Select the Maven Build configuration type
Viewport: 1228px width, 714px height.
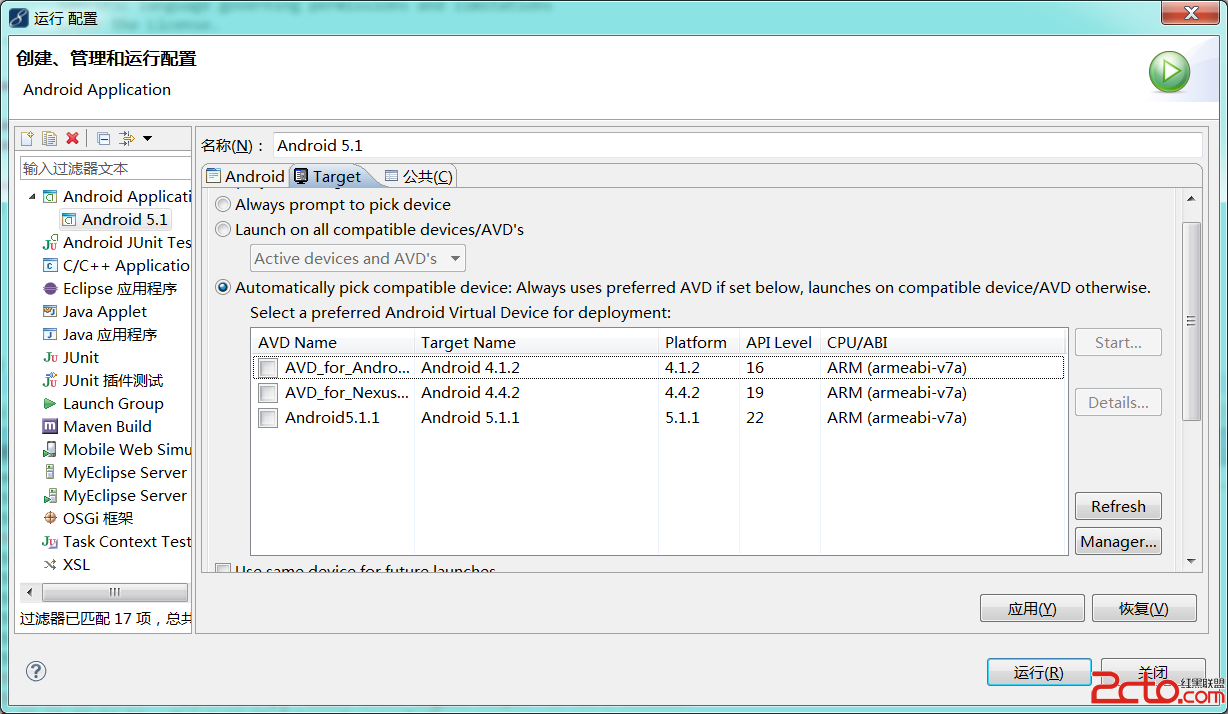pos(107,426)
